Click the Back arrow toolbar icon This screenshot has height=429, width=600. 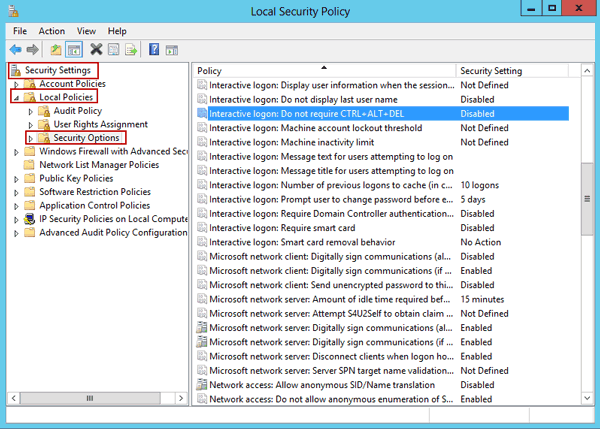point(15,49)
